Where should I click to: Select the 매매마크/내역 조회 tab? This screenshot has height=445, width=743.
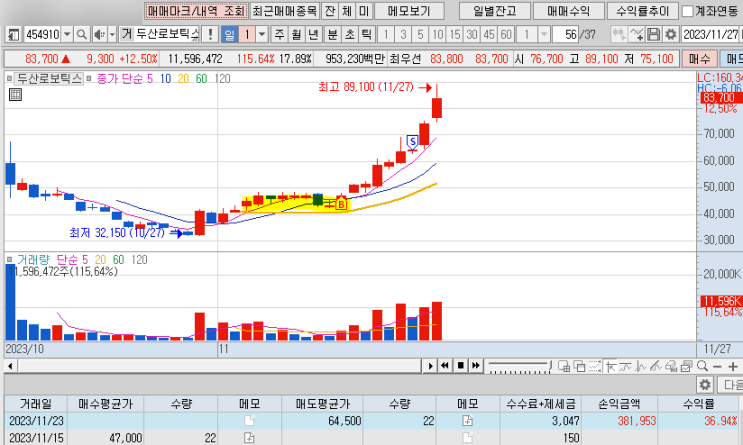pyautogui.click(x=196, y=11)
